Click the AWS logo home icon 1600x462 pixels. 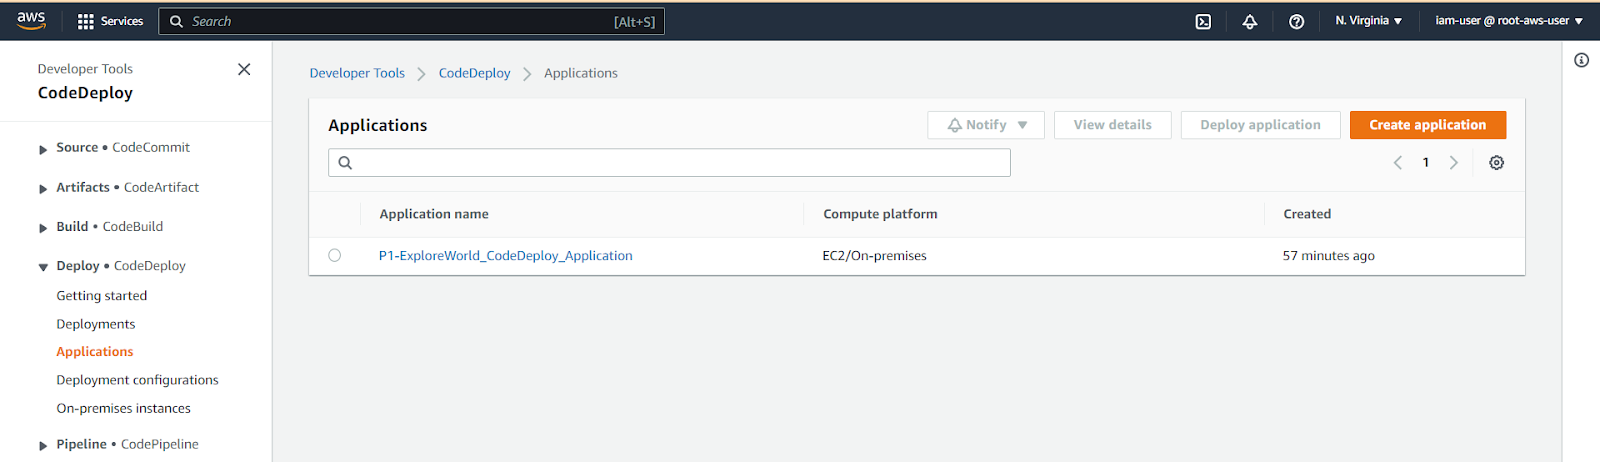[31, 20]
